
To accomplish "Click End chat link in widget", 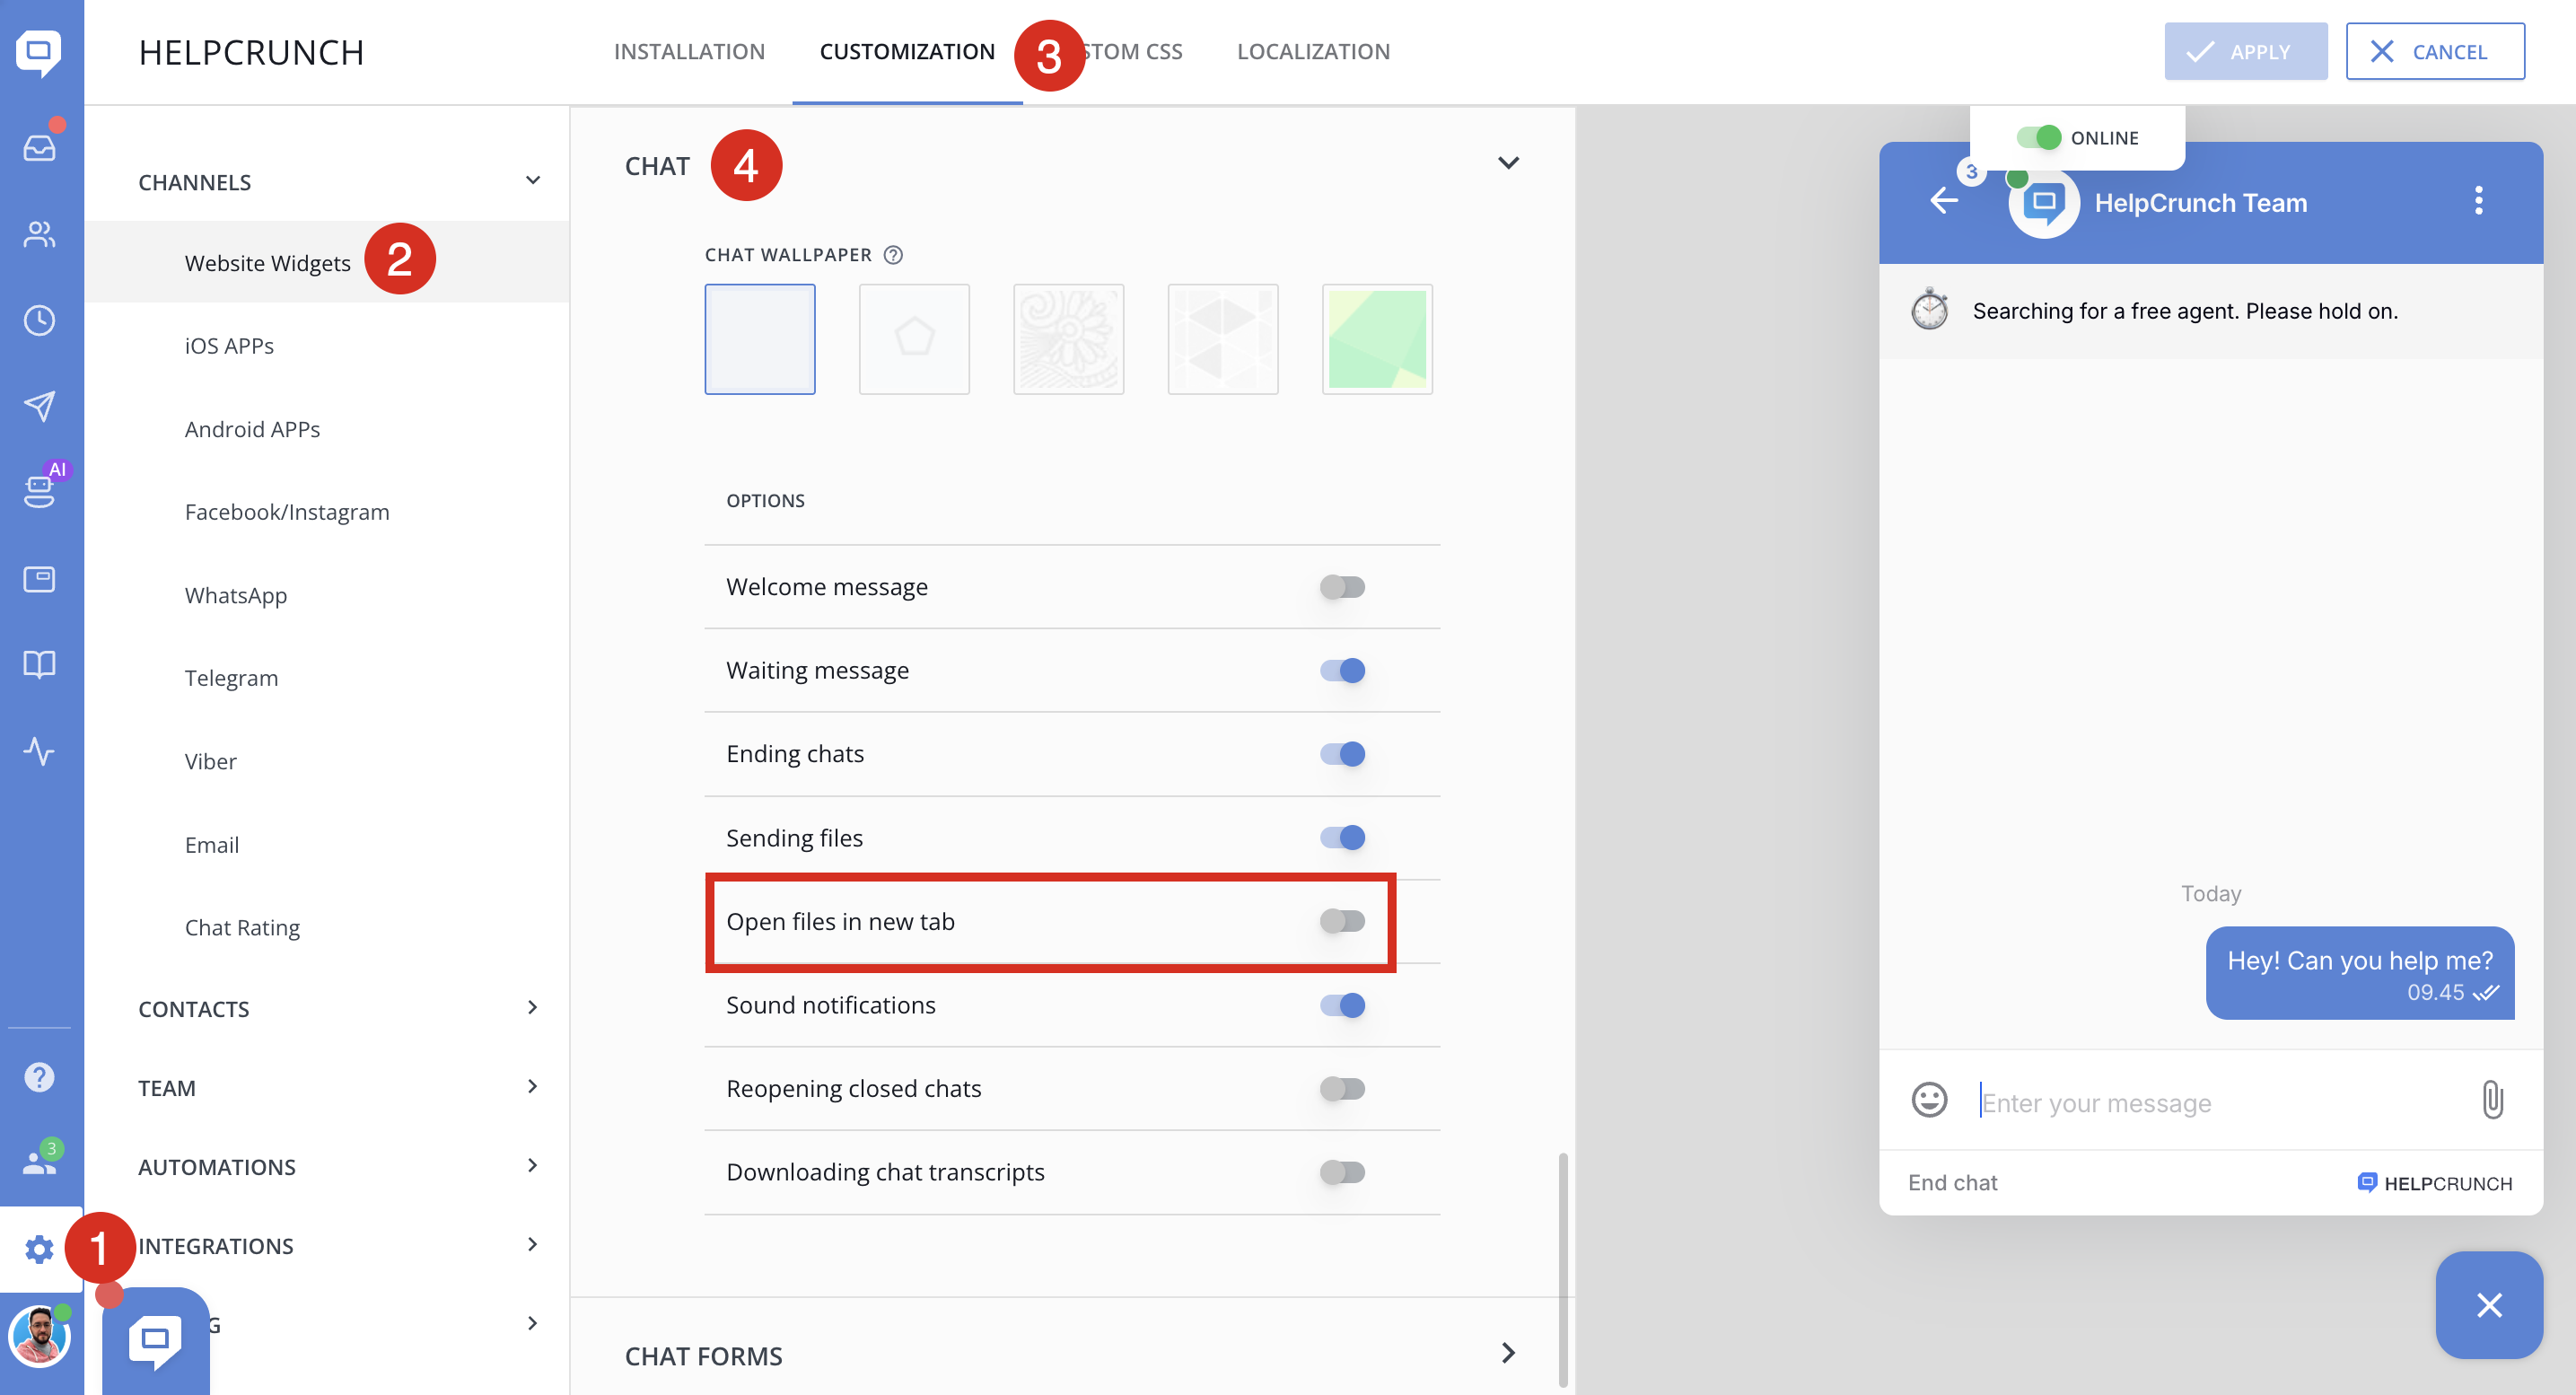I will [1952, 1182].
